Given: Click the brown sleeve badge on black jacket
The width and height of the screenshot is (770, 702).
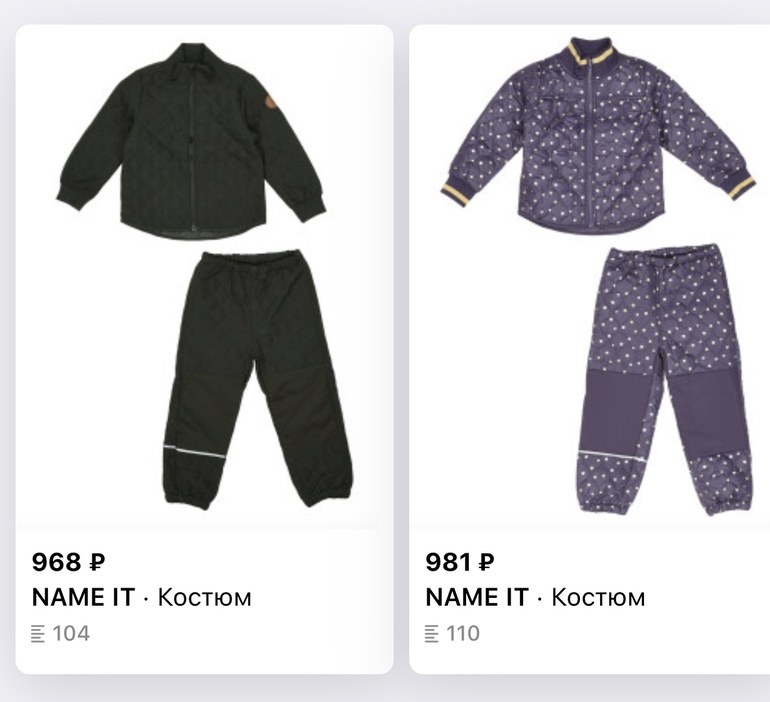Looking at the screenshot, I should coord(270,104).
